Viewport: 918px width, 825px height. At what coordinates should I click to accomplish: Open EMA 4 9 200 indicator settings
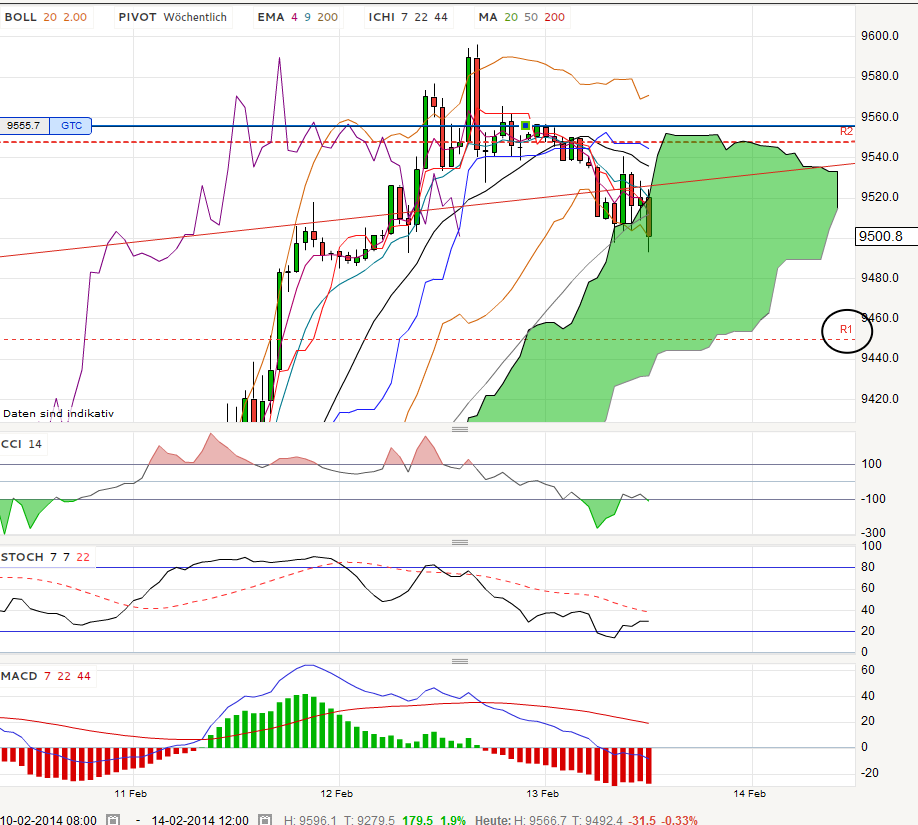(x=297, y=17)
